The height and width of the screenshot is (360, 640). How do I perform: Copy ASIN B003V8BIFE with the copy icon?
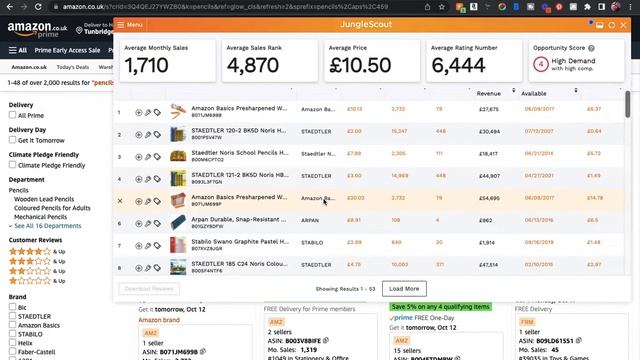[x=326, y=340]
